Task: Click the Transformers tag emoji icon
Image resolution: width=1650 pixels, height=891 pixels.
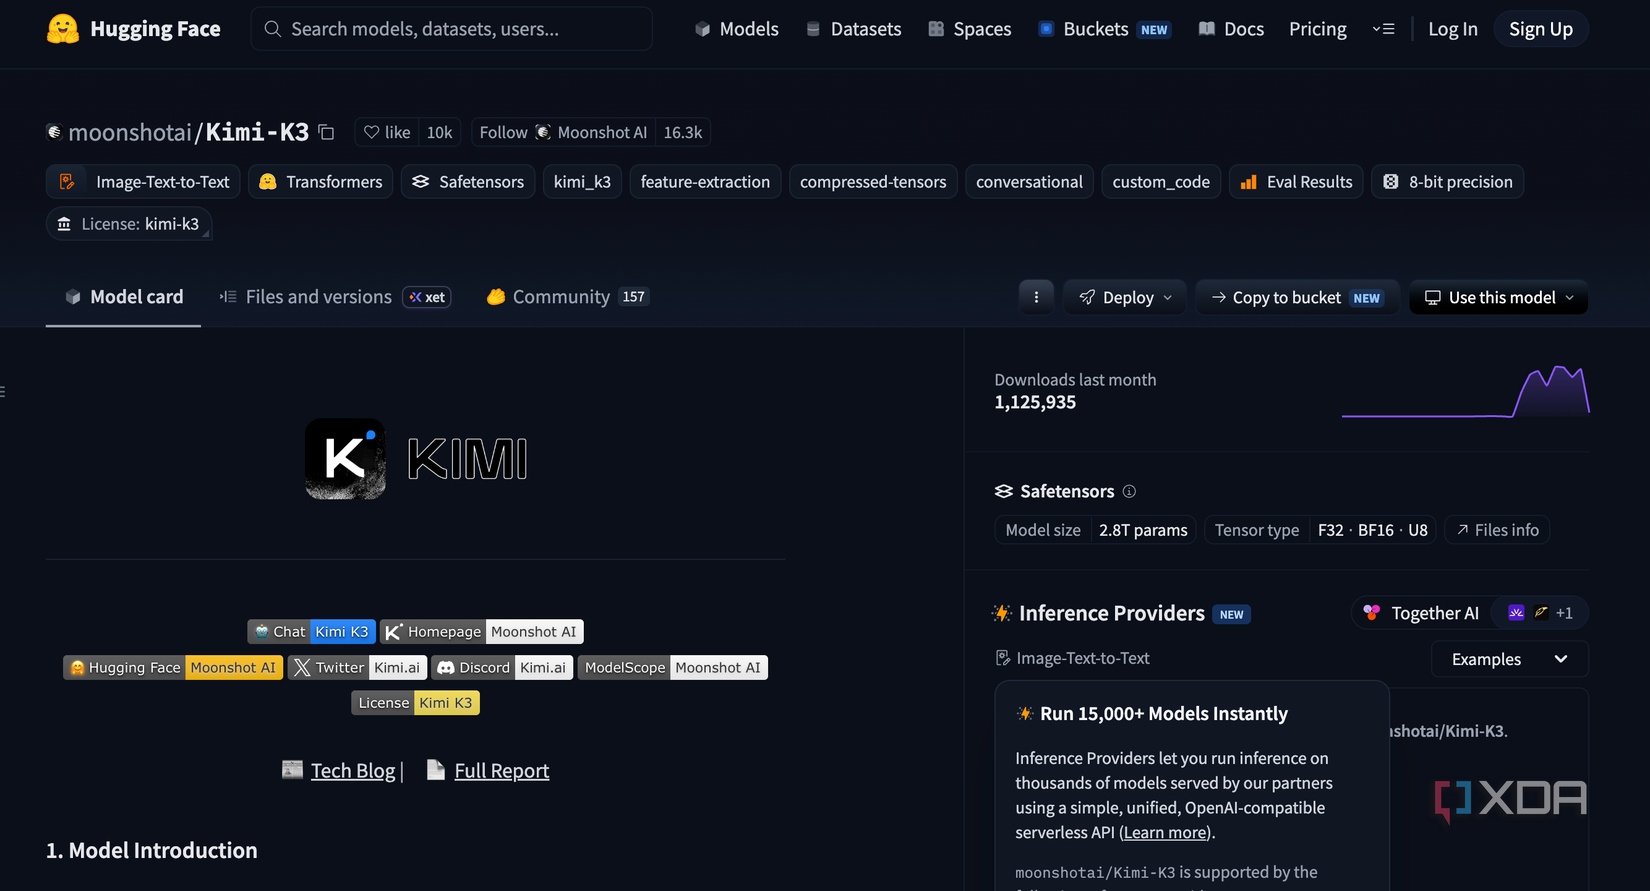Action: click(267, 182)
